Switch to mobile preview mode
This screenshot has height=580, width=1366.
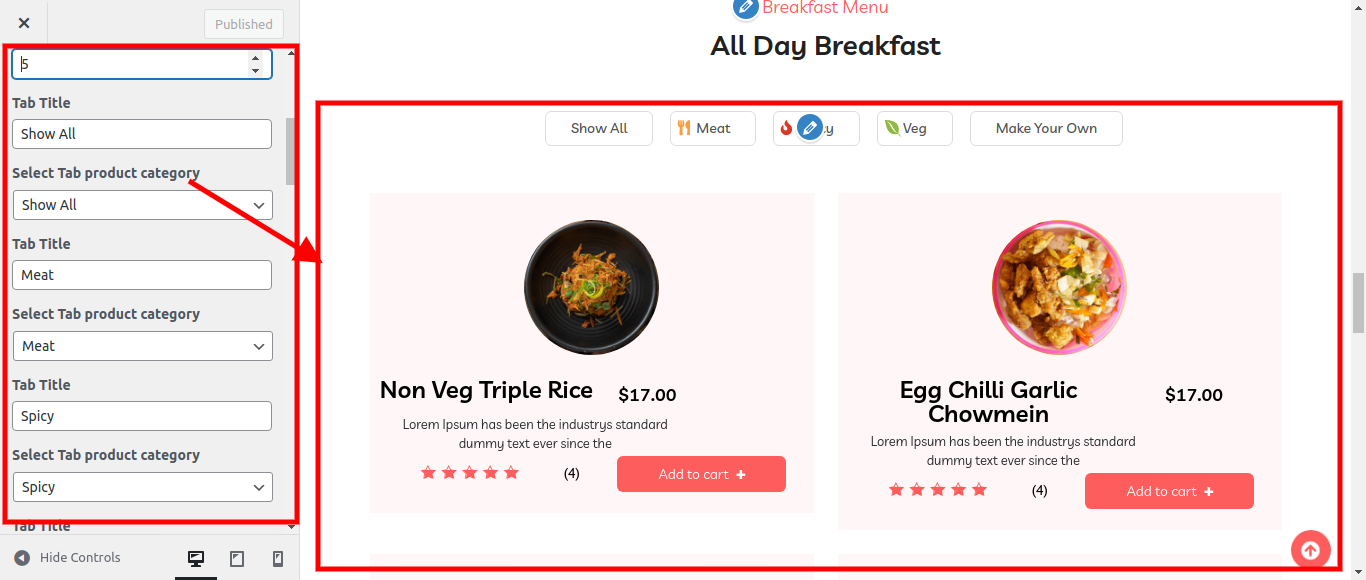[278, 558]
